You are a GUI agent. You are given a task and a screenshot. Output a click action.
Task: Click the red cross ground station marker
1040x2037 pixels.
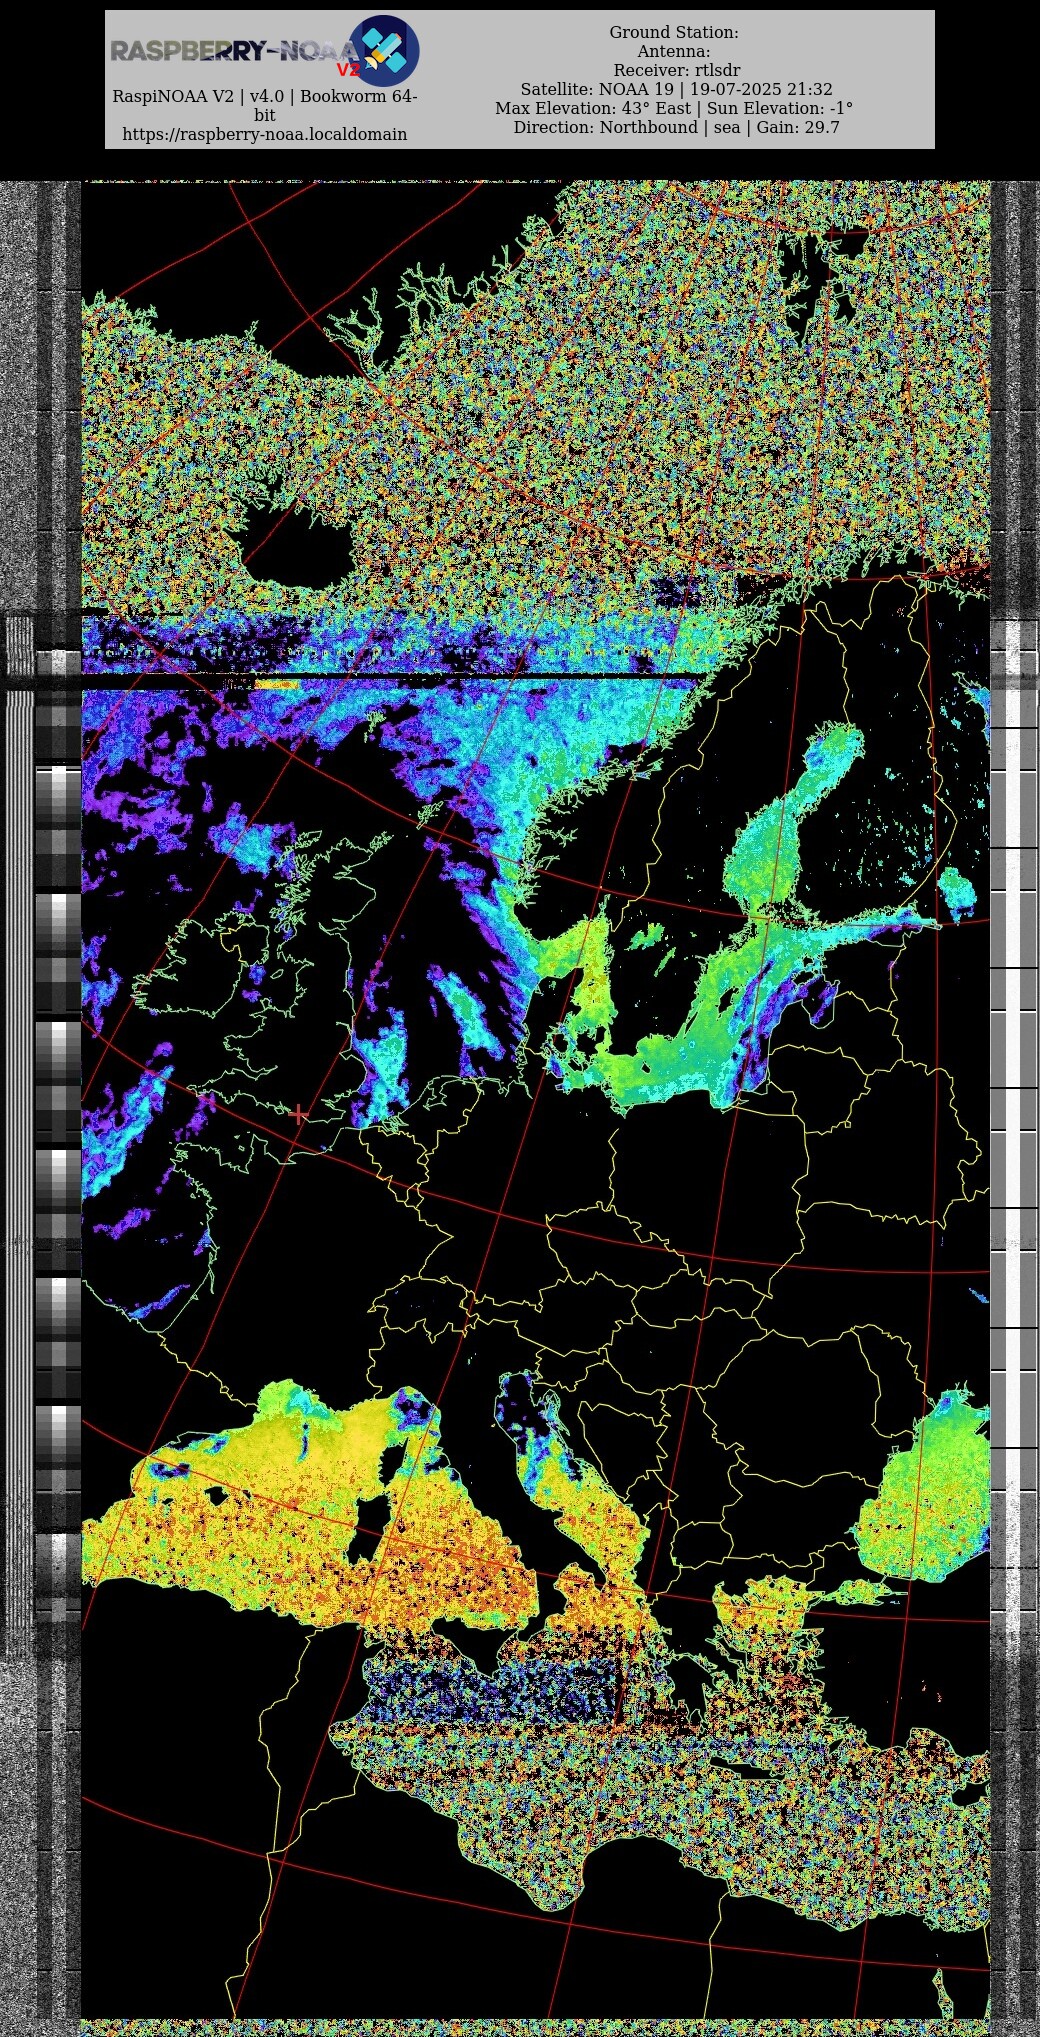pyautogui.click(x=298, y=1113)
